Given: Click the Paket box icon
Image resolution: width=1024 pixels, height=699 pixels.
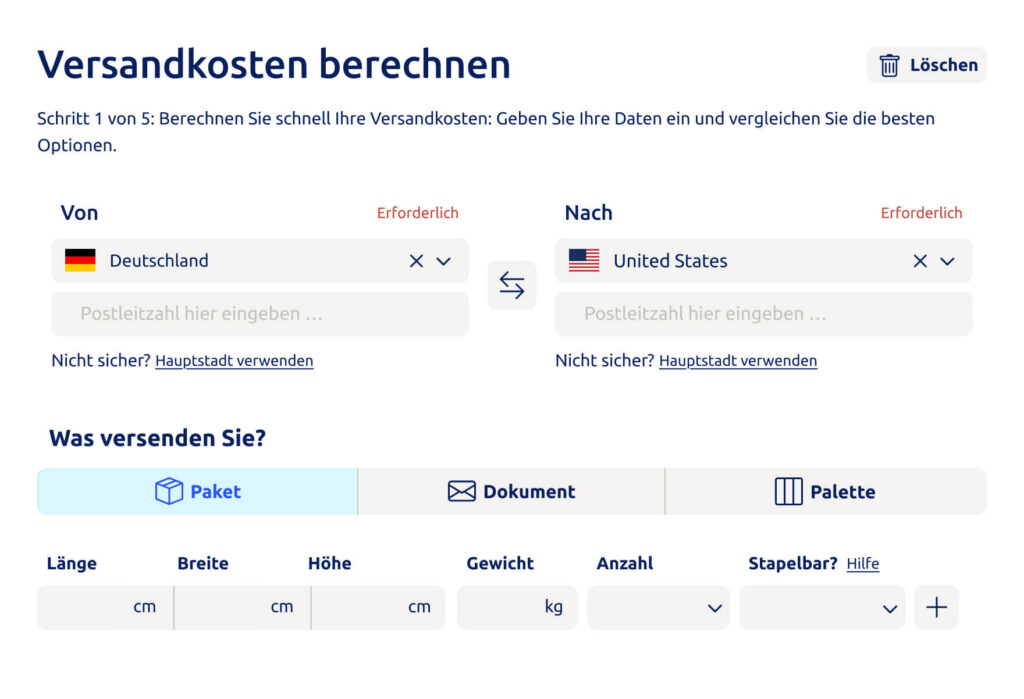Looking at the screenshot, I should pyautogui.click(x=168, y=491).
